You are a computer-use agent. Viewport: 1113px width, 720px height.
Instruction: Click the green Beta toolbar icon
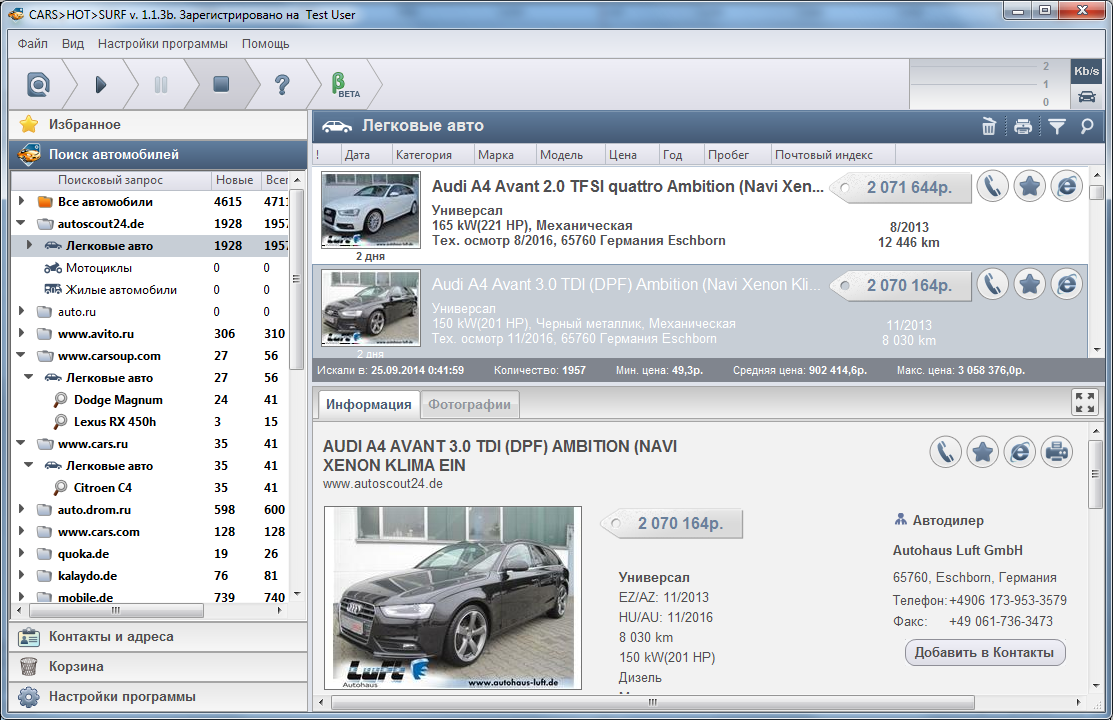pos(346,84)
